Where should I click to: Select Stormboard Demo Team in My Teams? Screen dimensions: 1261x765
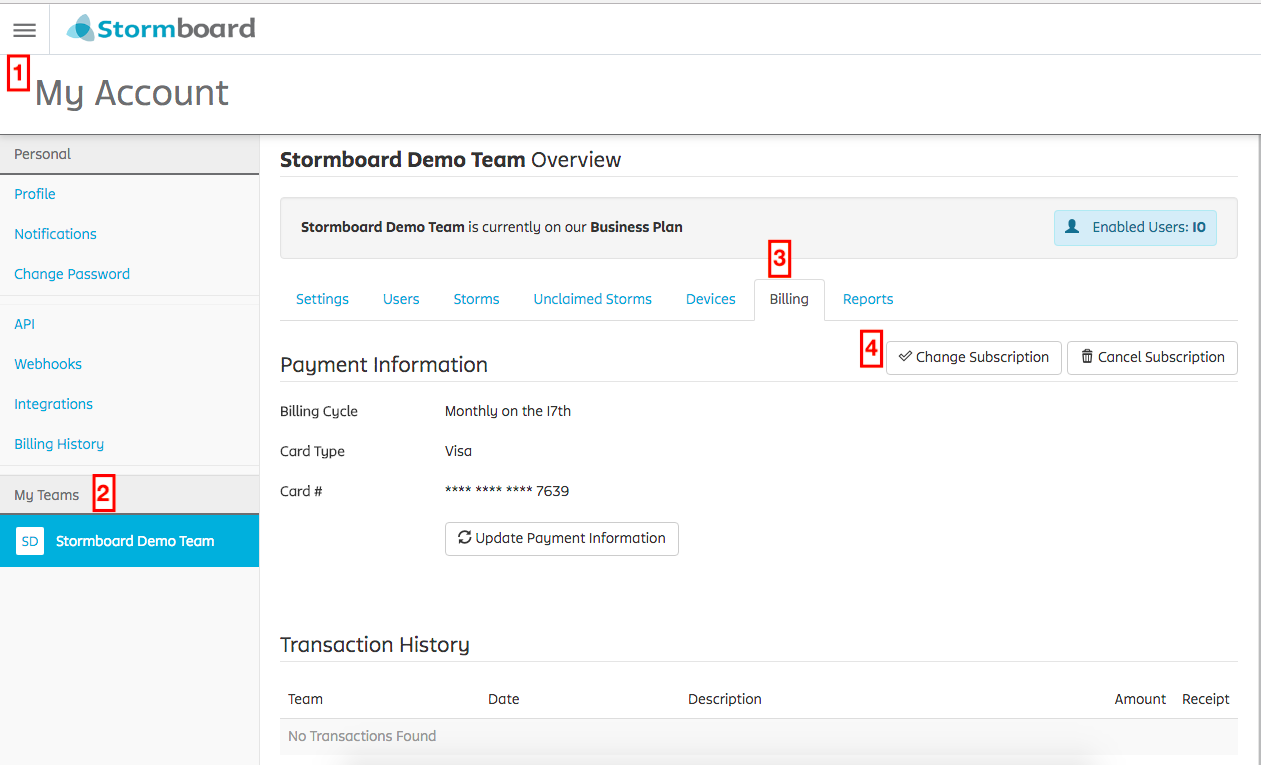pyautogui.click(x=129, y=541)
